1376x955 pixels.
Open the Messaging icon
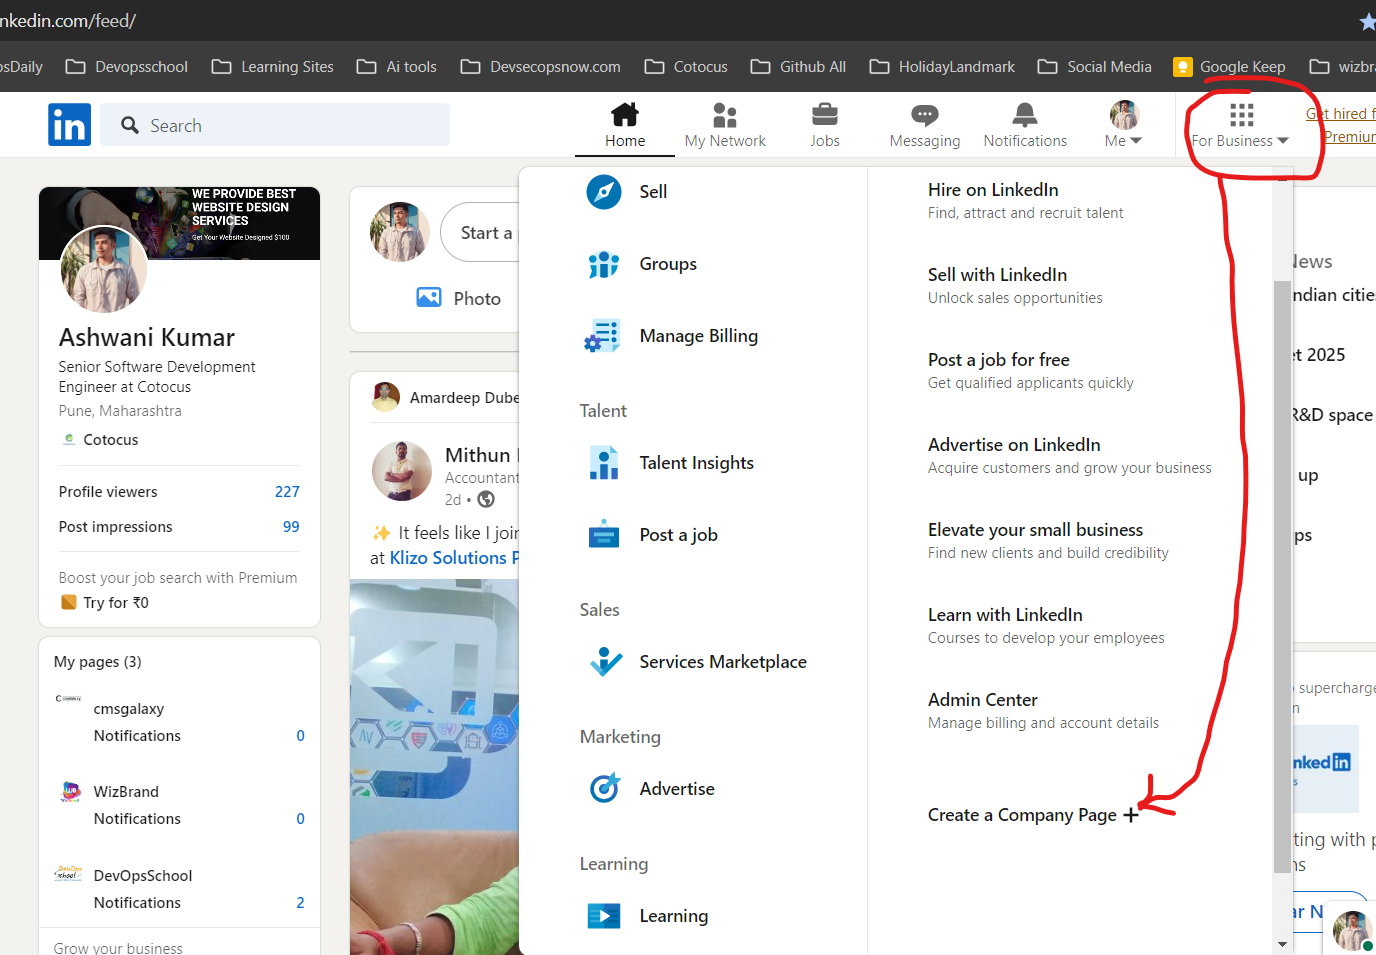point(922,120)
